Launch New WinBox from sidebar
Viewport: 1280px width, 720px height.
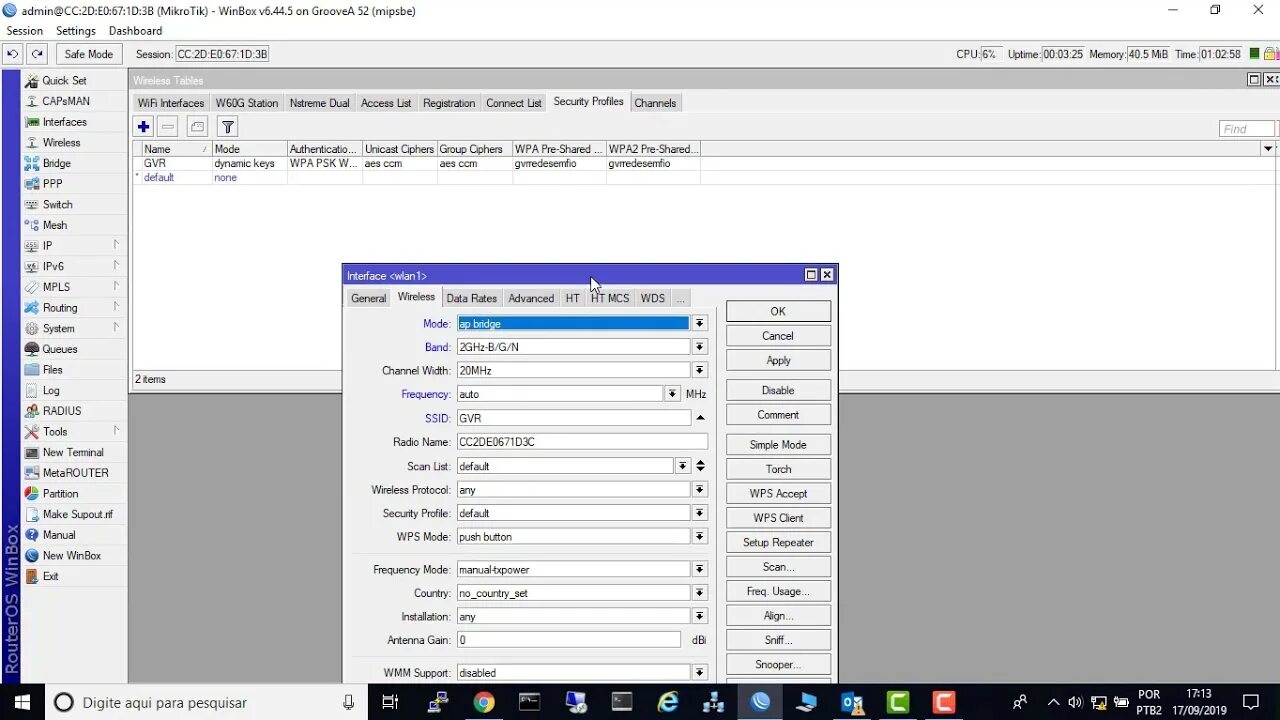pos(71,556)
